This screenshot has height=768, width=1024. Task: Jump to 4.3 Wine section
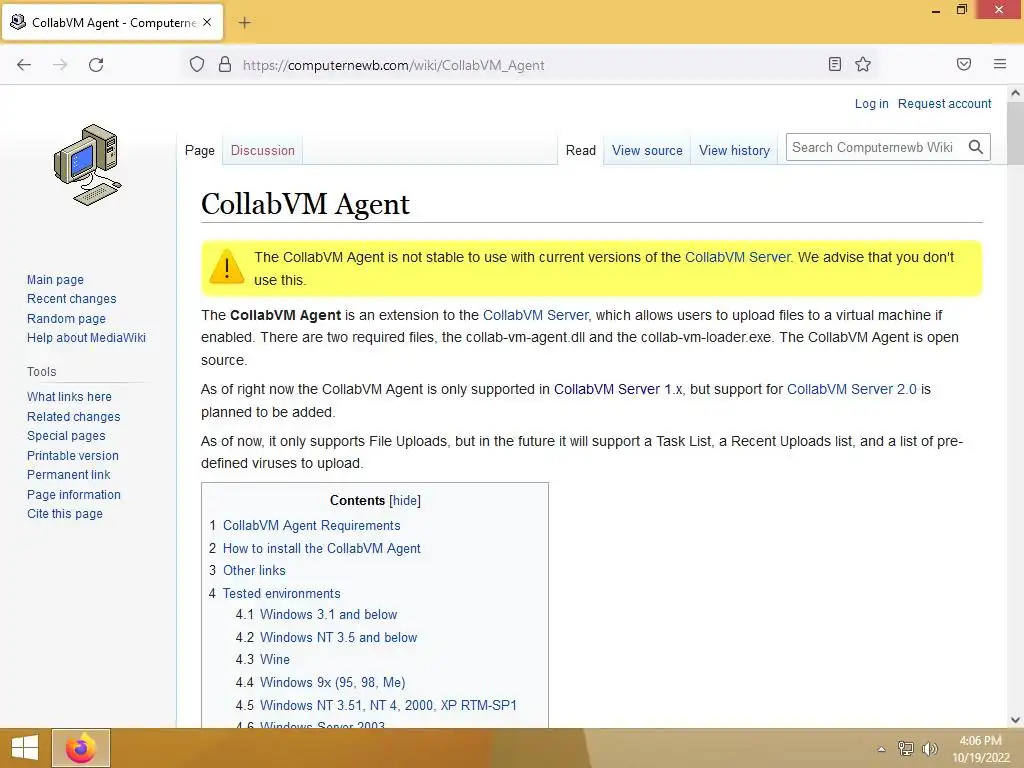(x=275, y=660)
